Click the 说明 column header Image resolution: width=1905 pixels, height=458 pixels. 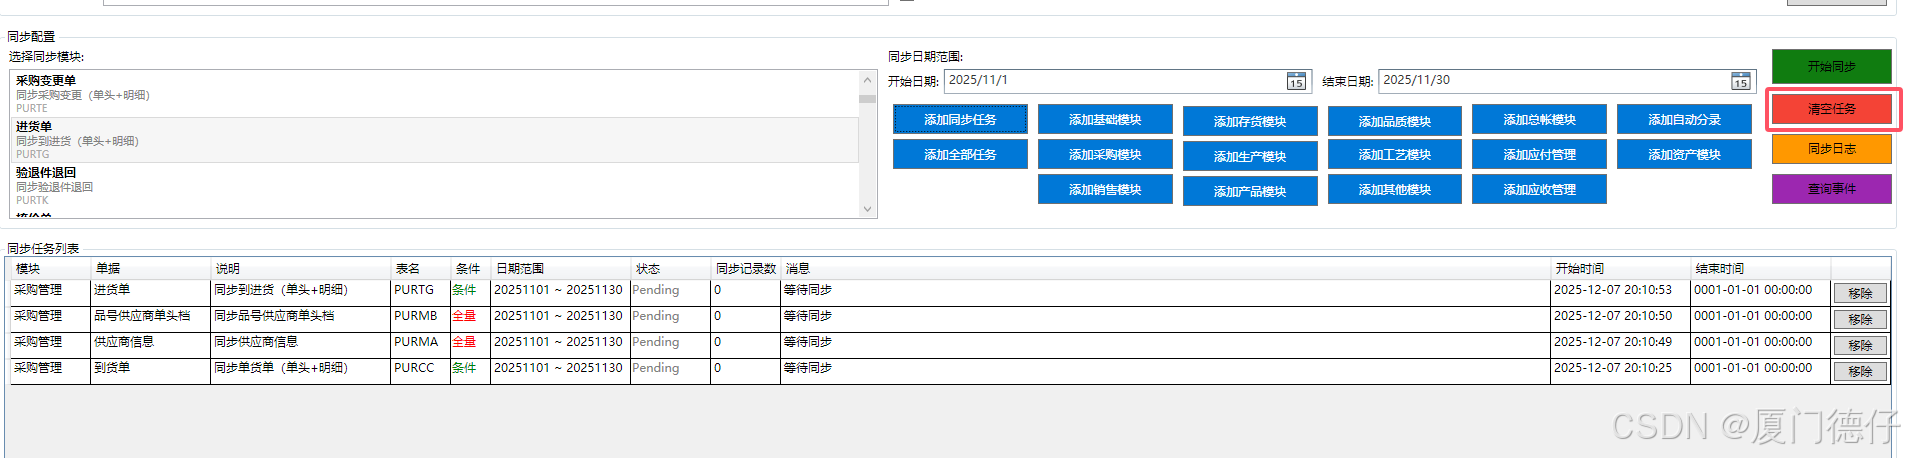pyautogui.click(x=300, y=269)
